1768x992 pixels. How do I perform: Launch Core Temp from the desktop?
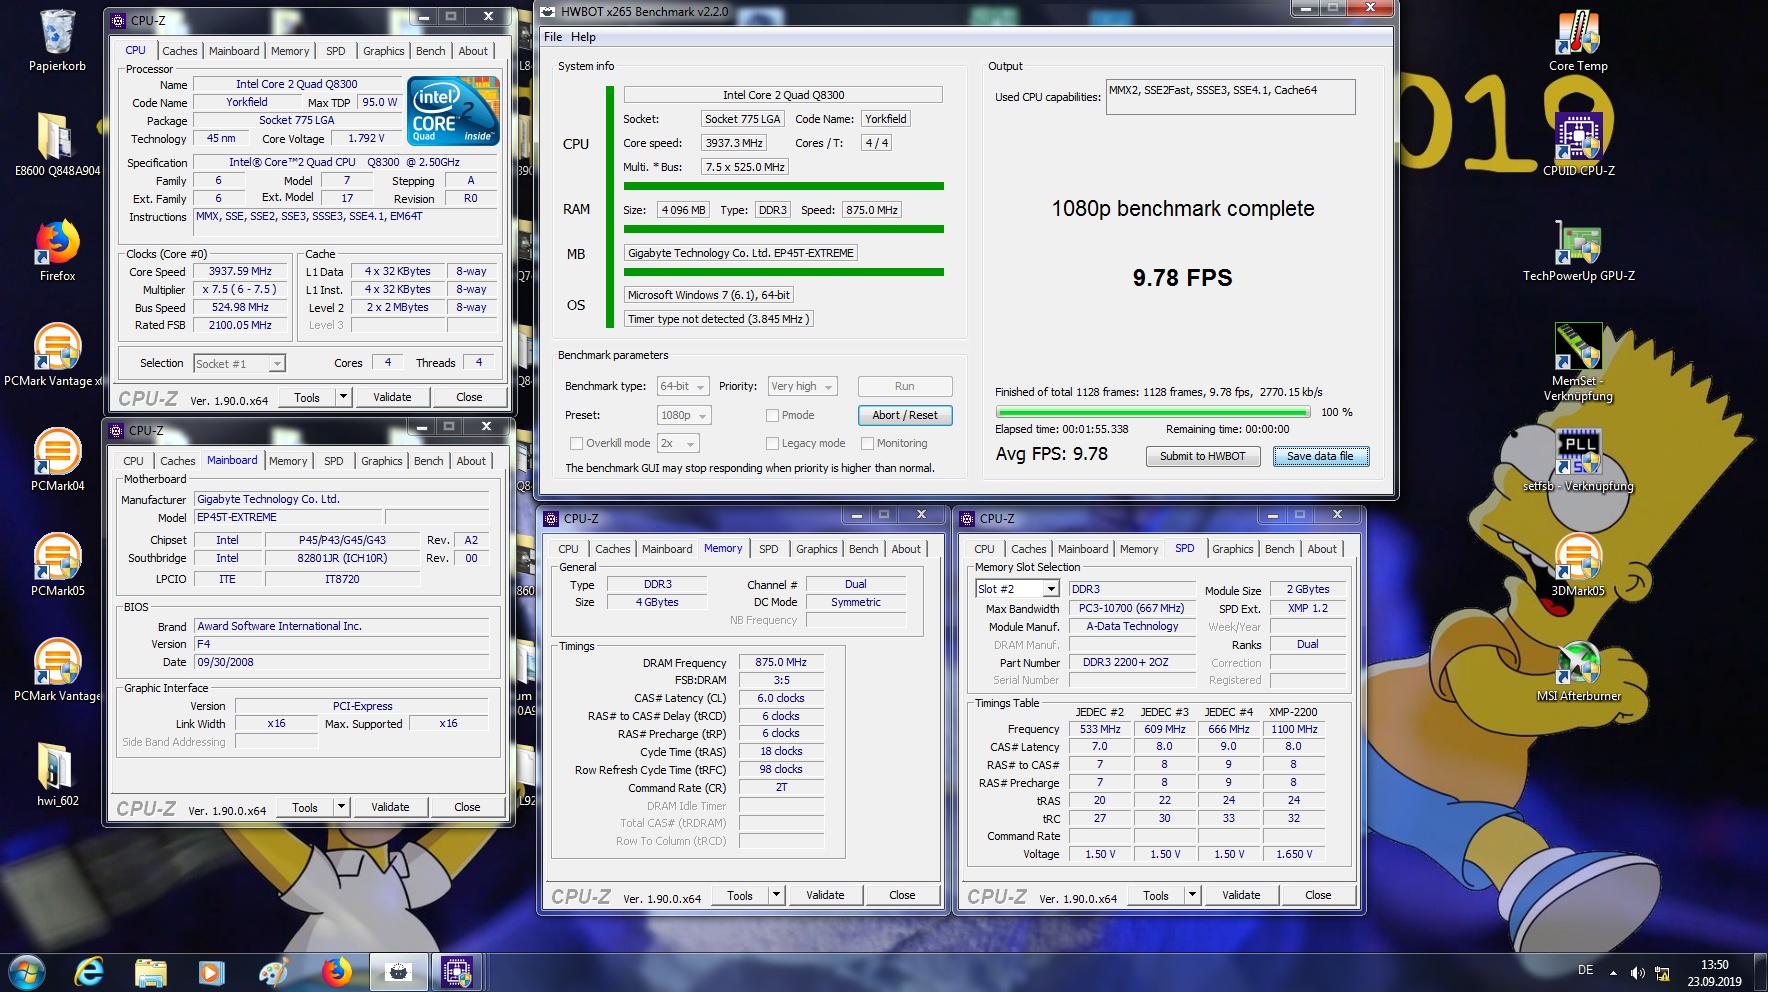pos(1578,33)
